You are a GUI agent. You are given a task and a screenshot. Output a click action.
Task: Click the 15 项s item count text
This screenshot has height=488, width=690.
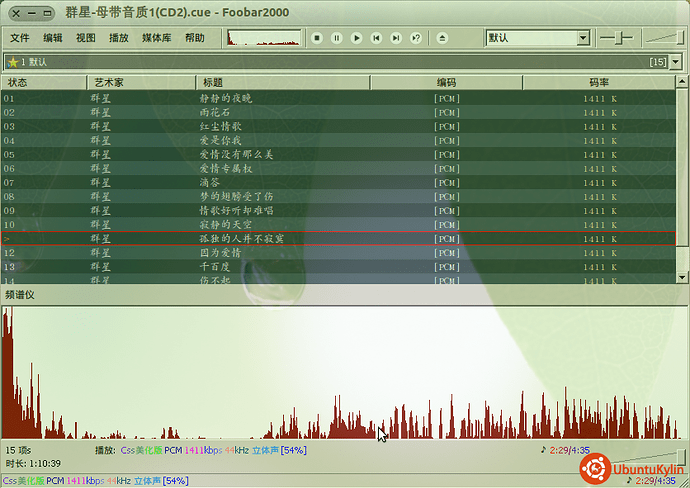(18, 451)
